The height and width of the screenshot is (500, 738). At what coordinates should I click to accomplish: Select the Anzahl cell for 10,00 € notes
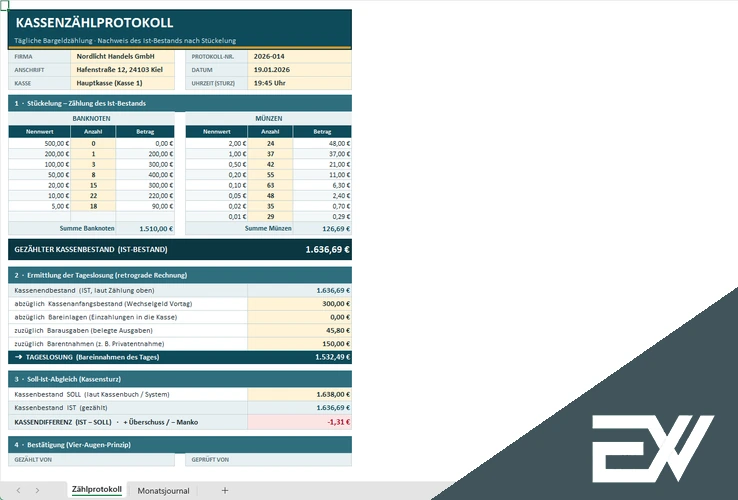coord(93,196)
